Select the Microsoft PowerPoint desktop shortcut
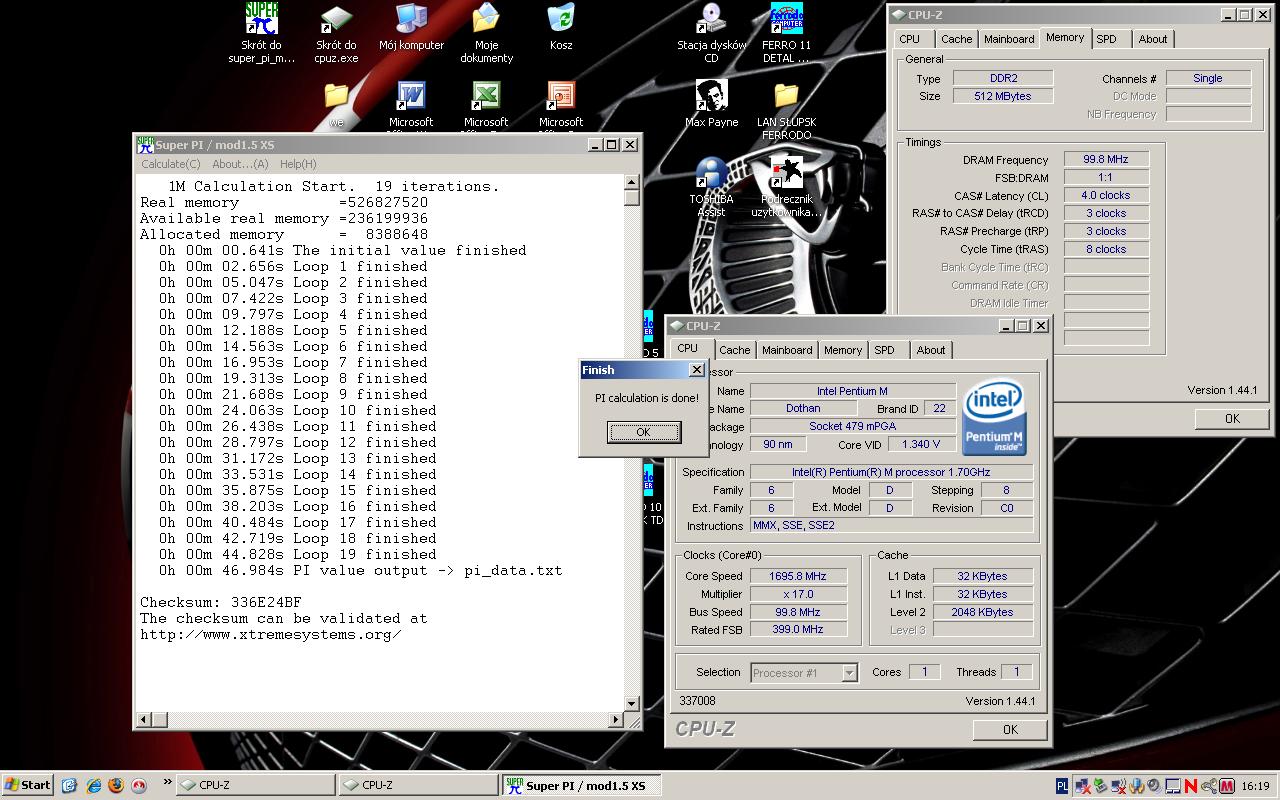 (x=561, y=96)
